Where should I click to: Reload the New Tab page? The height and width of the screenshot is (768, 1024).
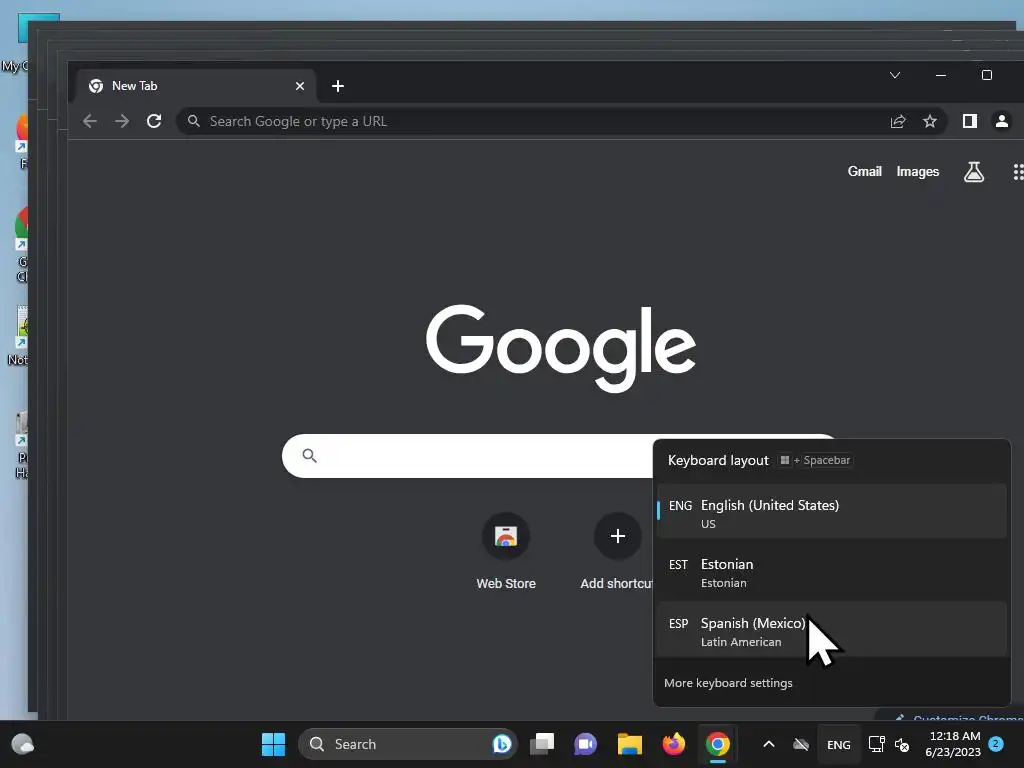point(154,121)
